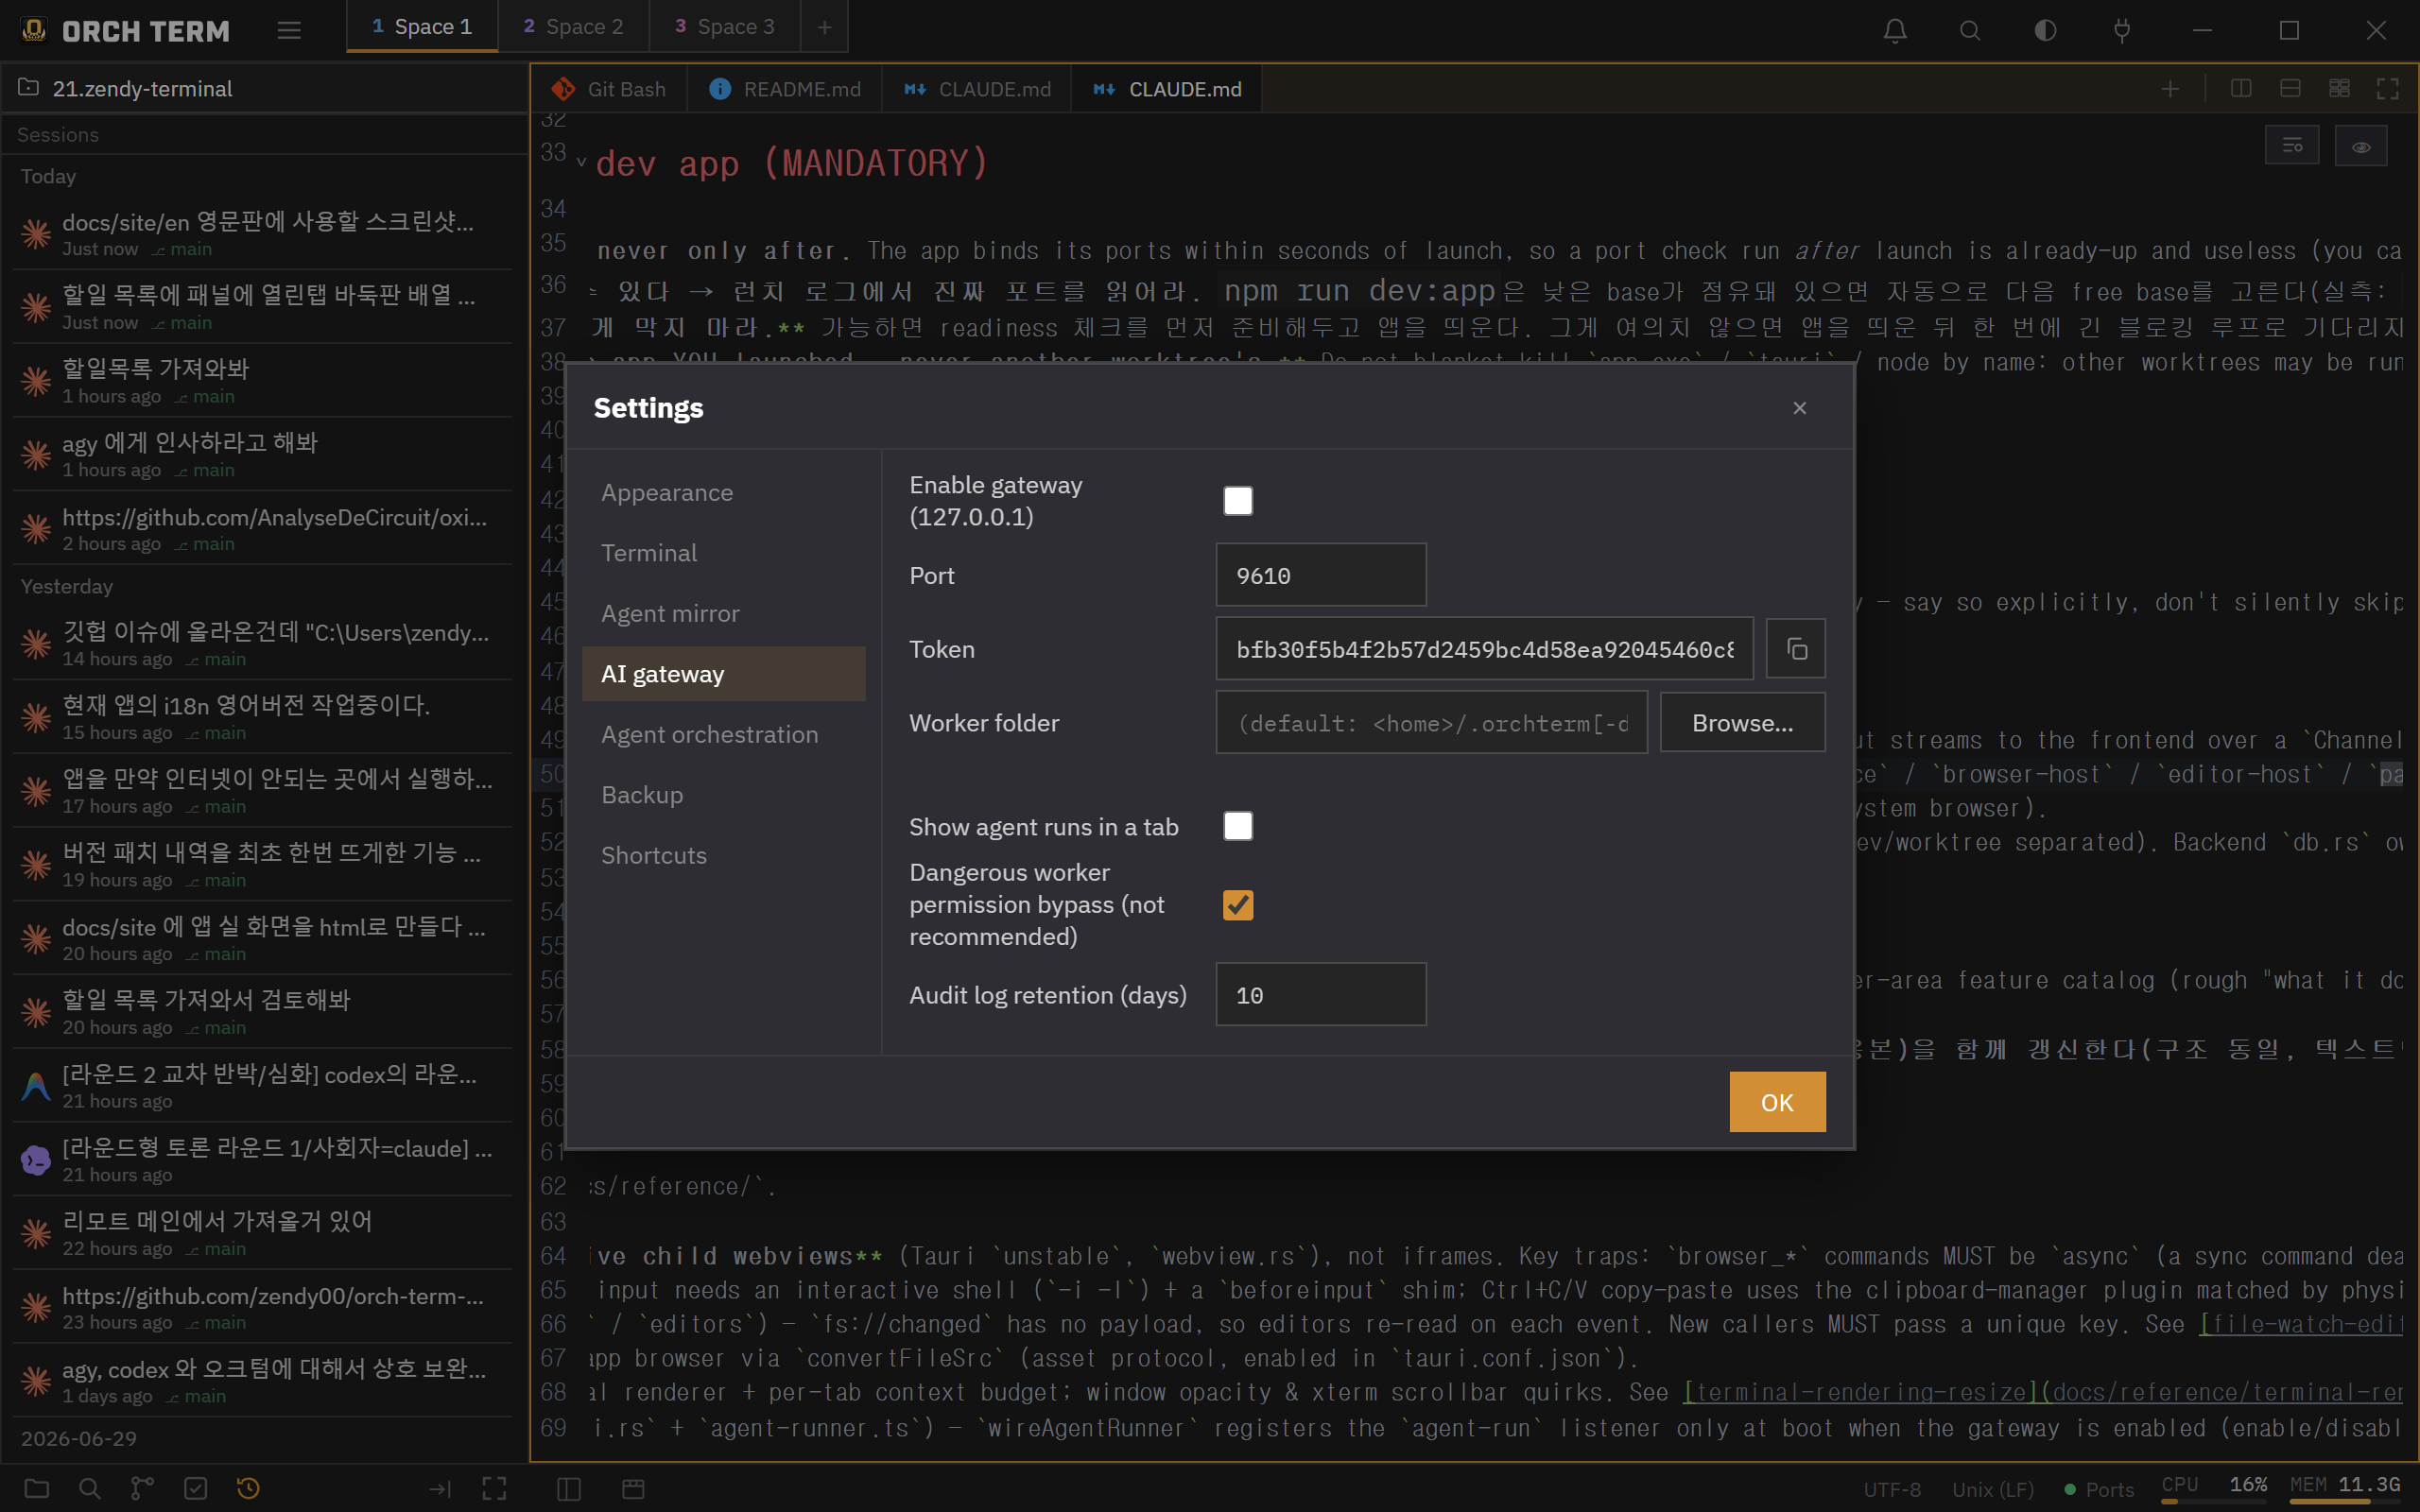Image resolution: width=2420 pixels, height=1512 pixels.
Task: Select the Appearance settings section
Action: pos(723,493)
